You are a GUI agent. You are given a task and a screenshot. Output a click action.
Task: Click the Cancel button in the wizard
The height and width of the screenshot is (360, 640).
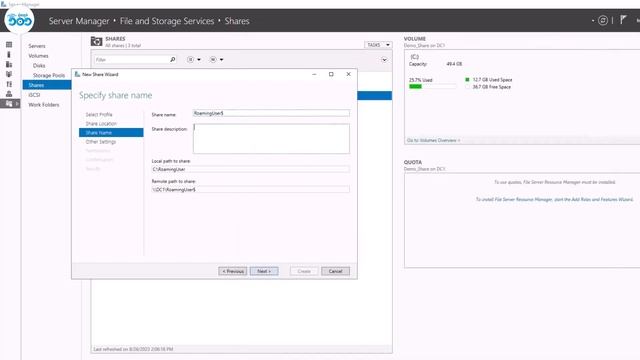(x=336, y=271)
